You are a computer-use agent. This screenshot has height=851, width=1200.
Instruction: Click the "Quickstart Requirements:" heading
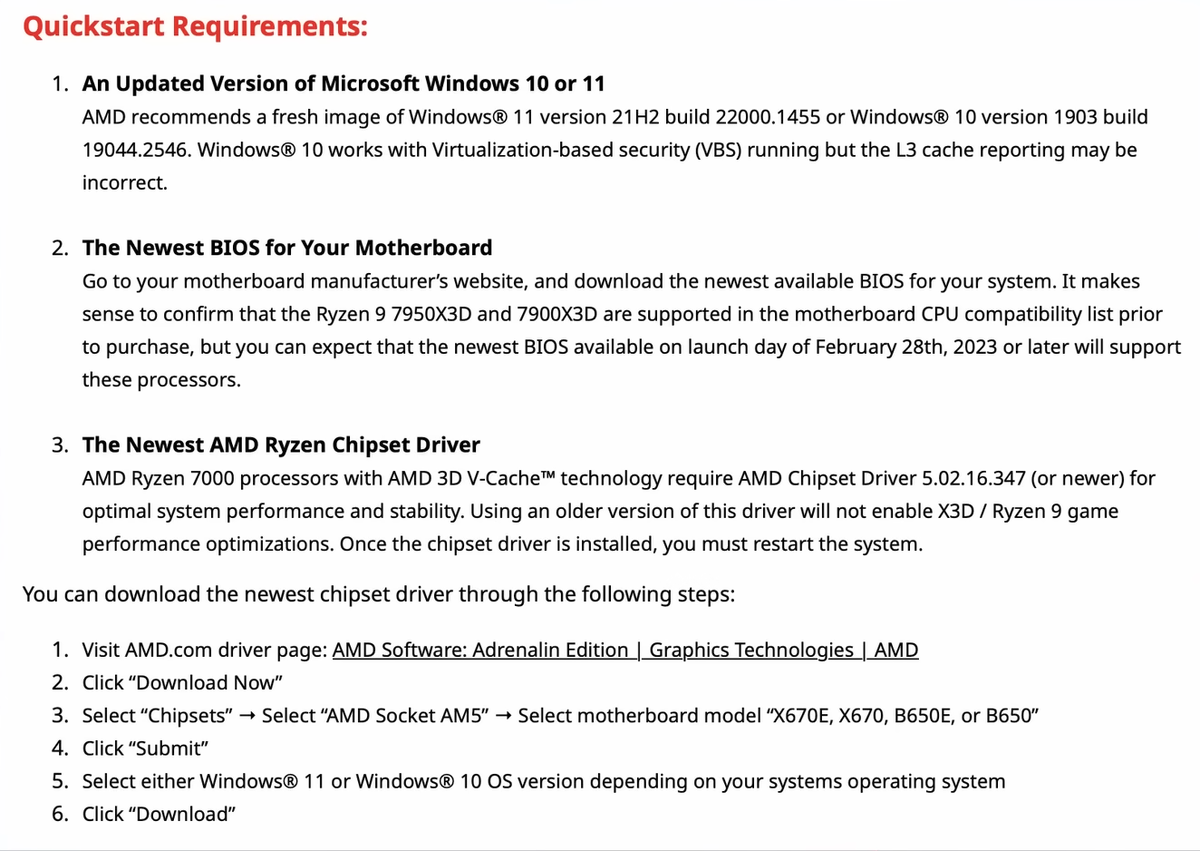[195, 27]
